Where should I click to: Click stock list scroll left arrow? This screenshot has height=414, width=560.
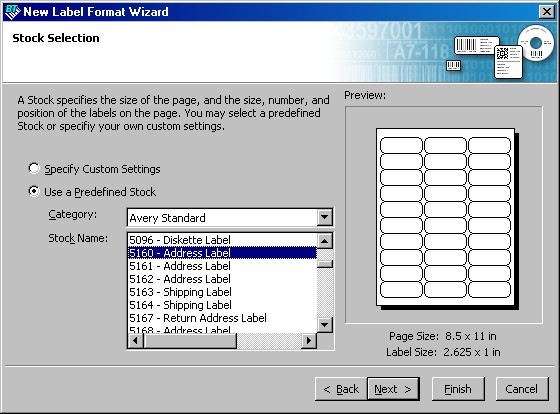click(135, 341)
